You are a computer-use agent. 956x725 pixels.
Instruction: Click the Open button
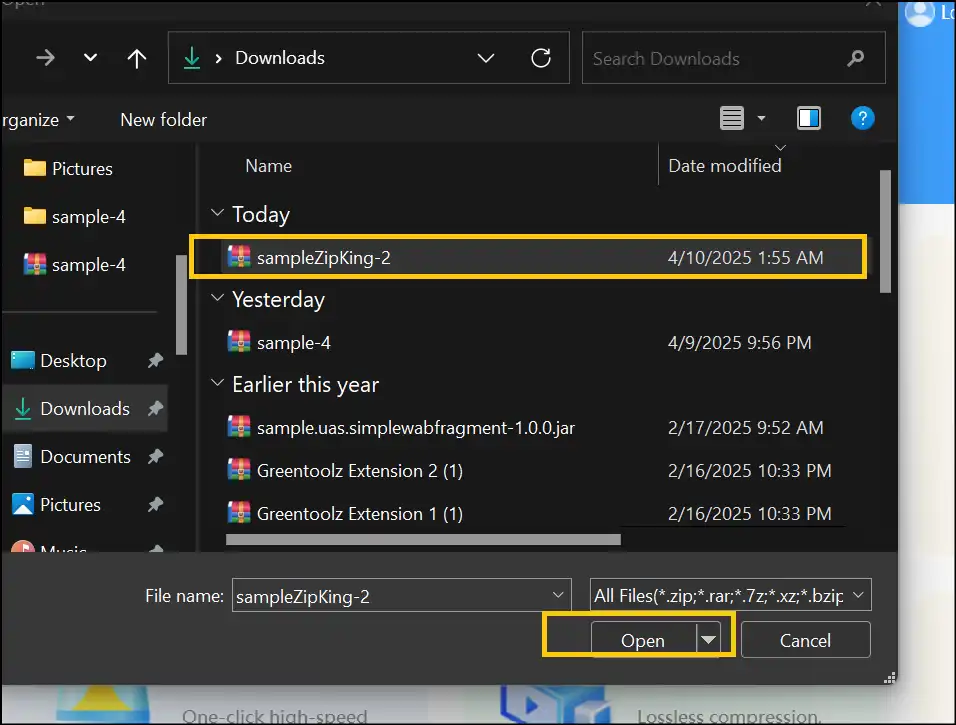(643, 640)
